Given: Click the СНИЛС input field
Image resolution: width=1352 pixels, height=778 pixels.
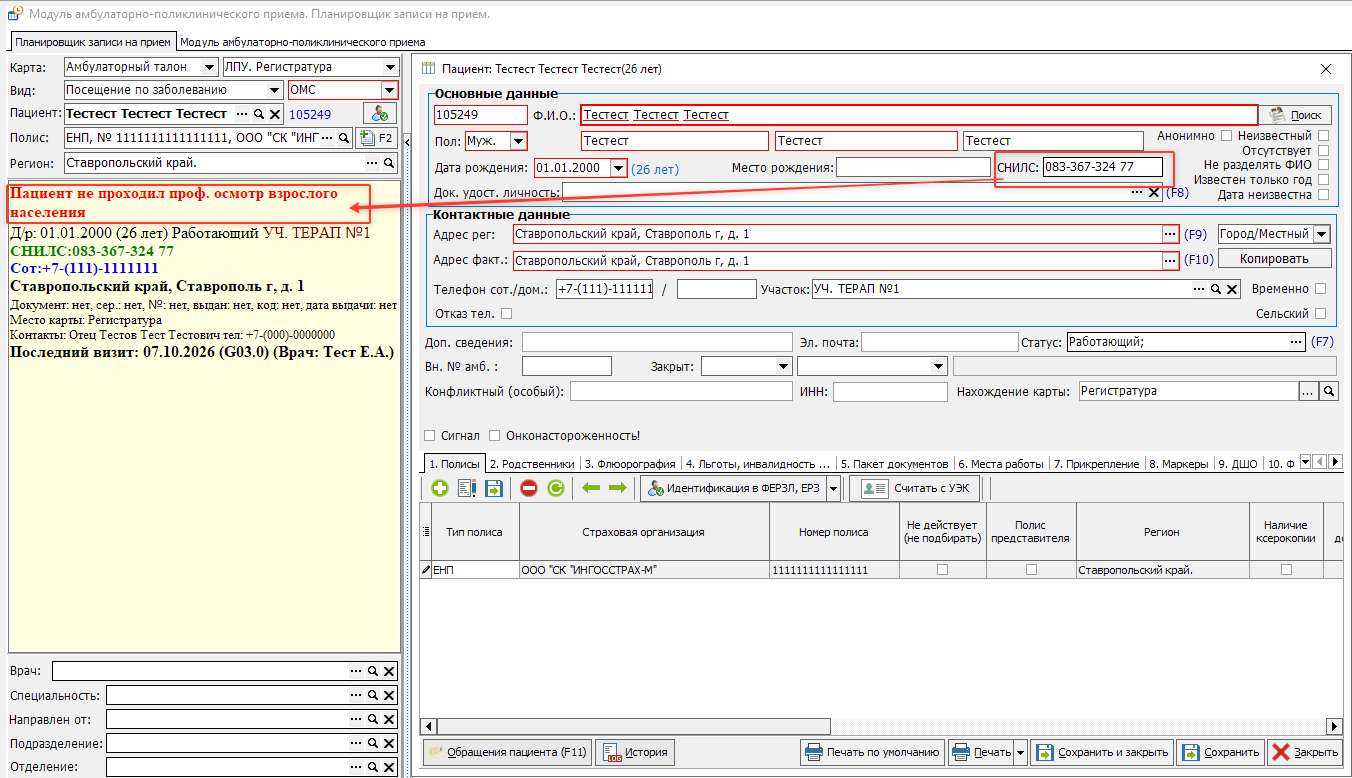Looking at the screenshot, I should click(x=1102, y=167).
